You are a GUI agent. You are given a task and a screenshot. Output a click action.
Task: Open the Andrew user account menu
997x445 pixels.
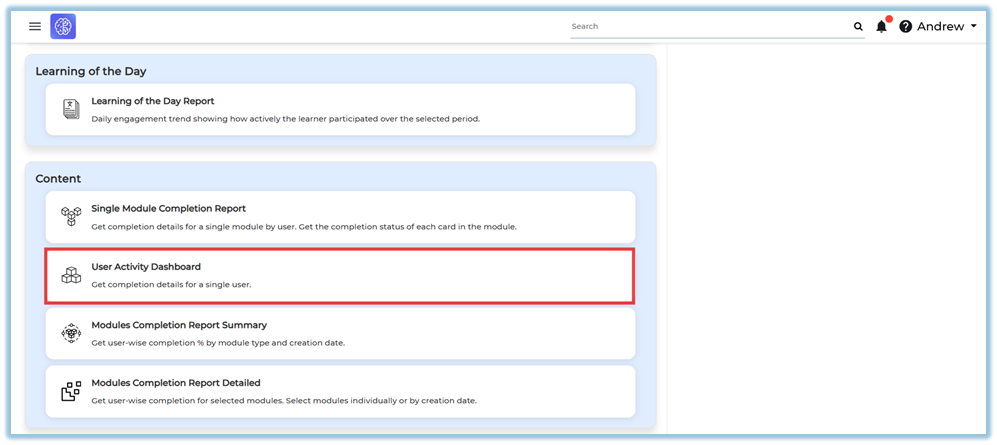pos(940,27)
